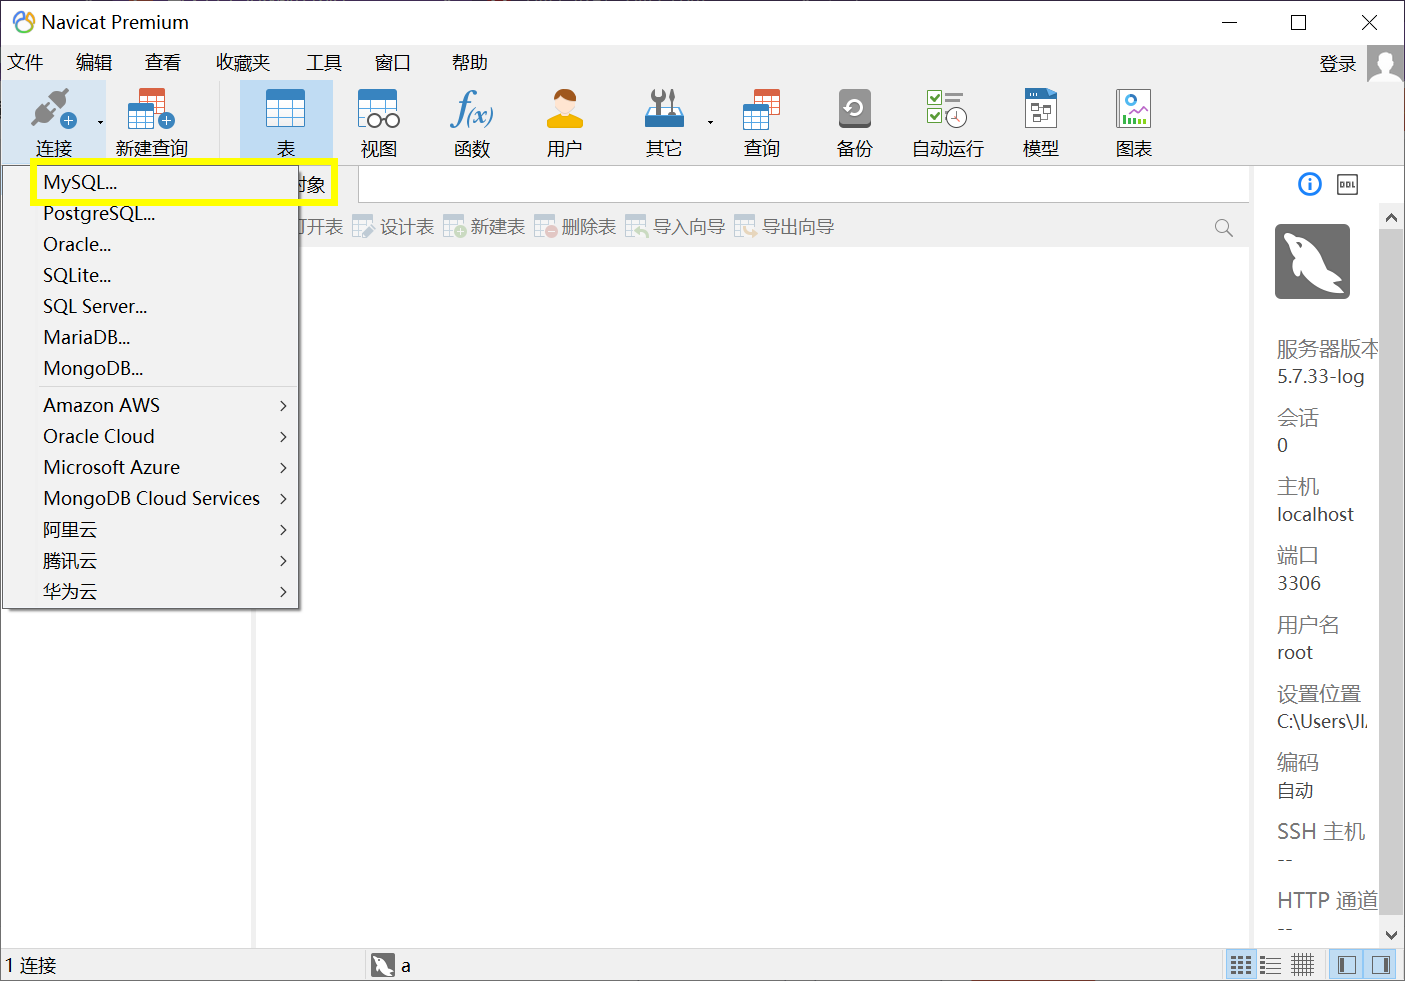Image resolution: width=1405 pixels, height=981 pixels.
Task: Open the Tools (工具) menu
Action: [324, 63]
